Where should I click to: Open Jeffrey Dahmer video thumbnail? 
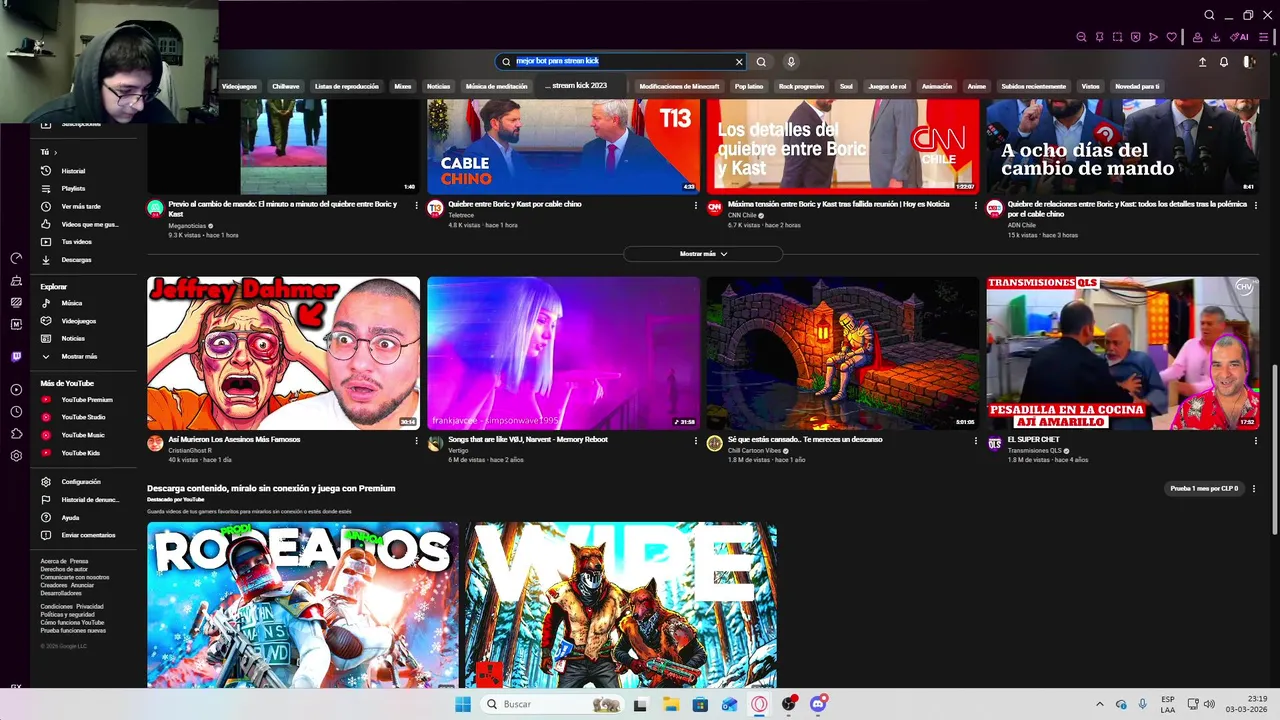tap(284, 353)
